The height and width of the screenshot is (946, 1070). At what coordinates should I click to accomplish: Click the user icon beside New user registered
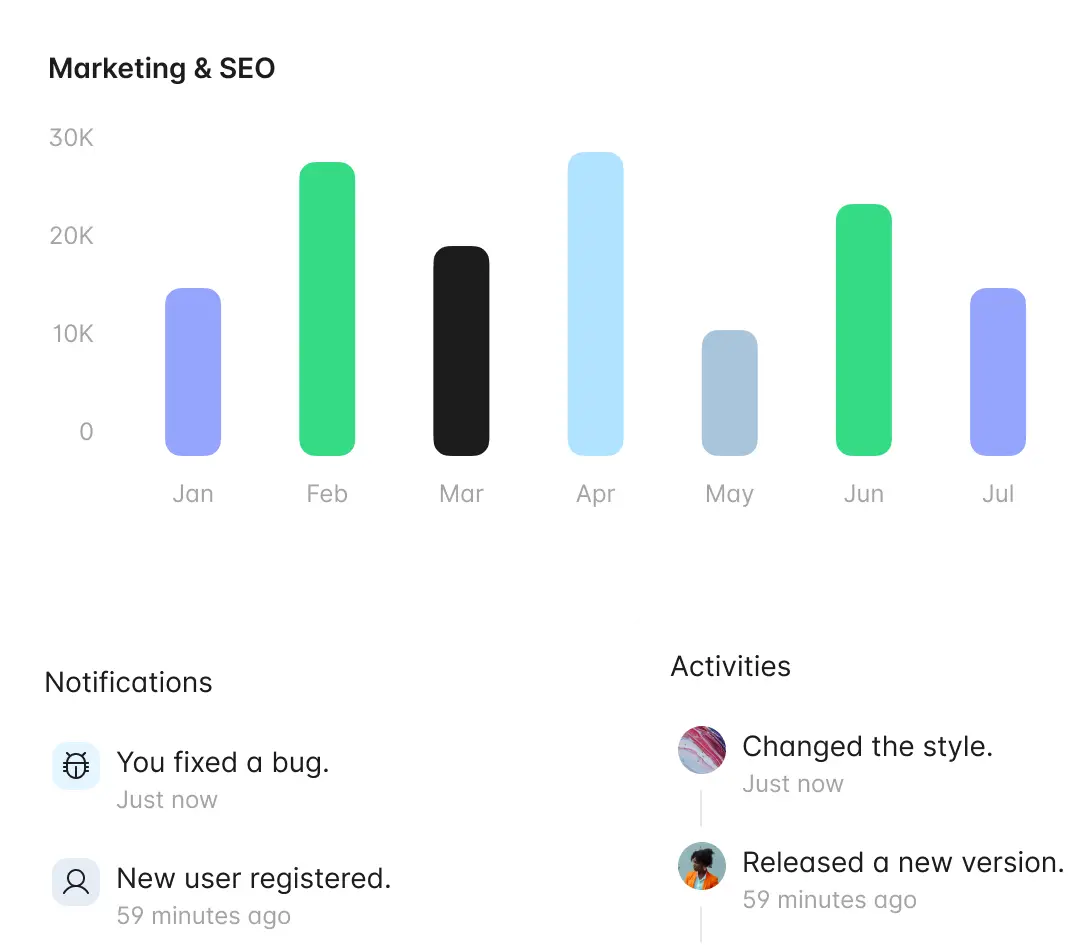tap(76, 881)
